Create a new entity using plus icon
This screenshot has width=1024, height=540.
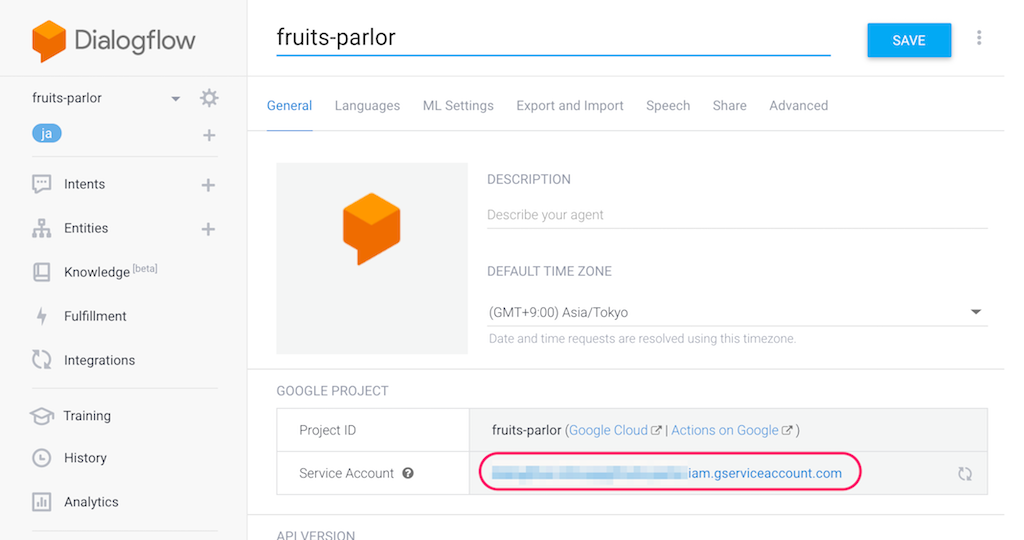pyautogui.click(x=208, y=229)
